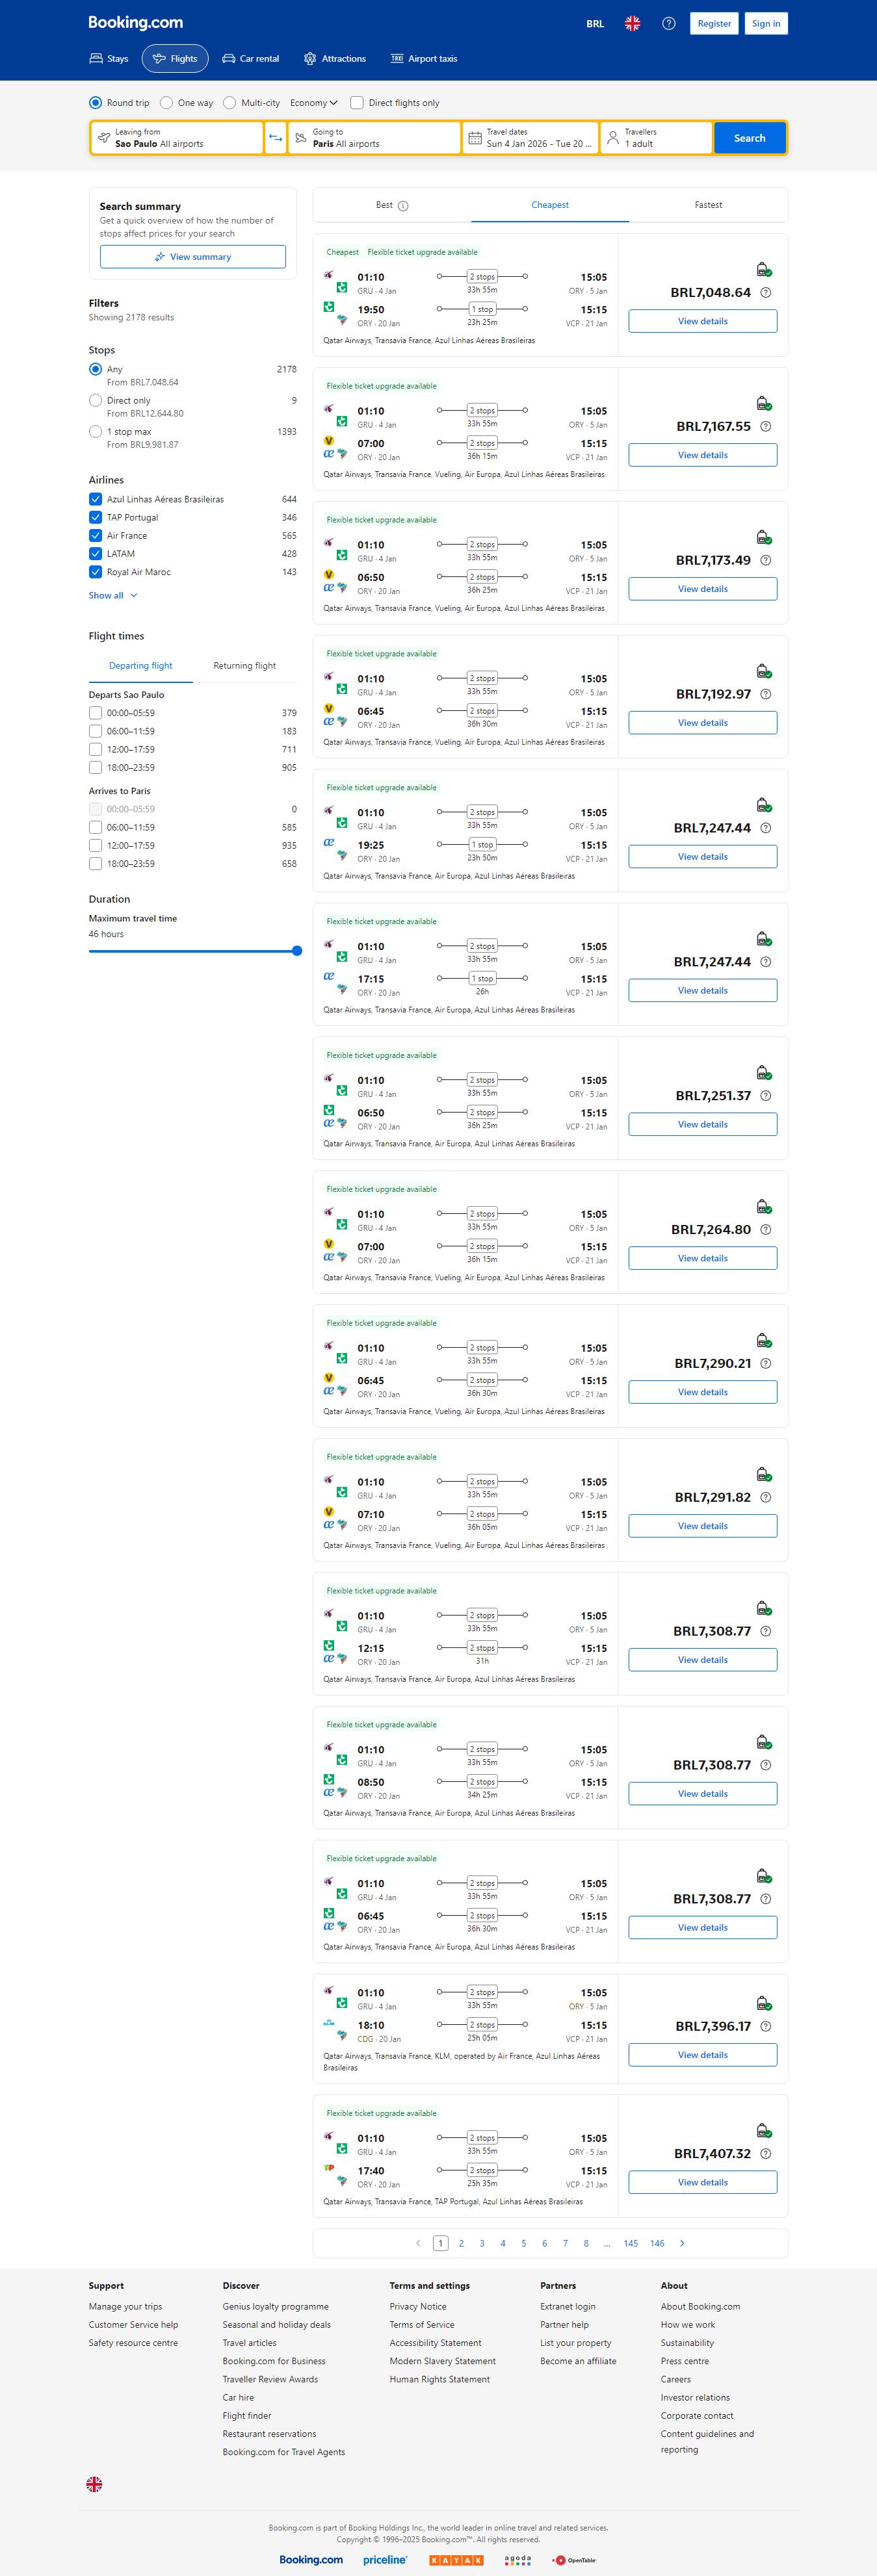Open the help question mark icon in header
This screenshot has height=2576, width=877.
tap(669, 24)
